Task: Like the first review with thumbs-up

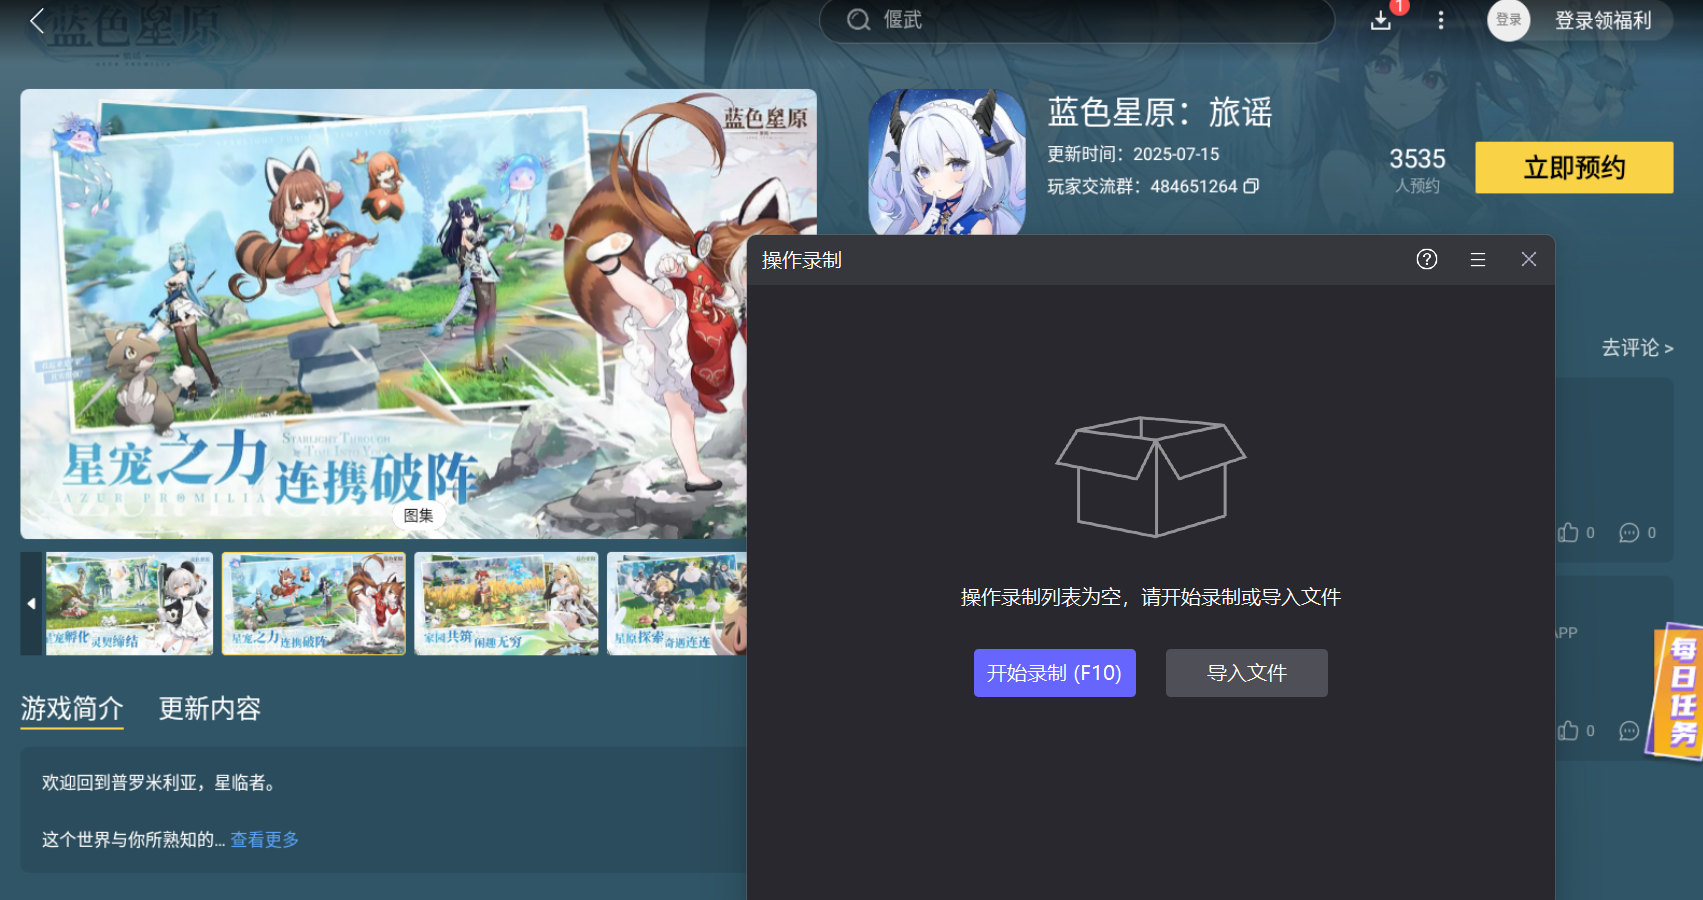Action: click(x=1569, y=533)
